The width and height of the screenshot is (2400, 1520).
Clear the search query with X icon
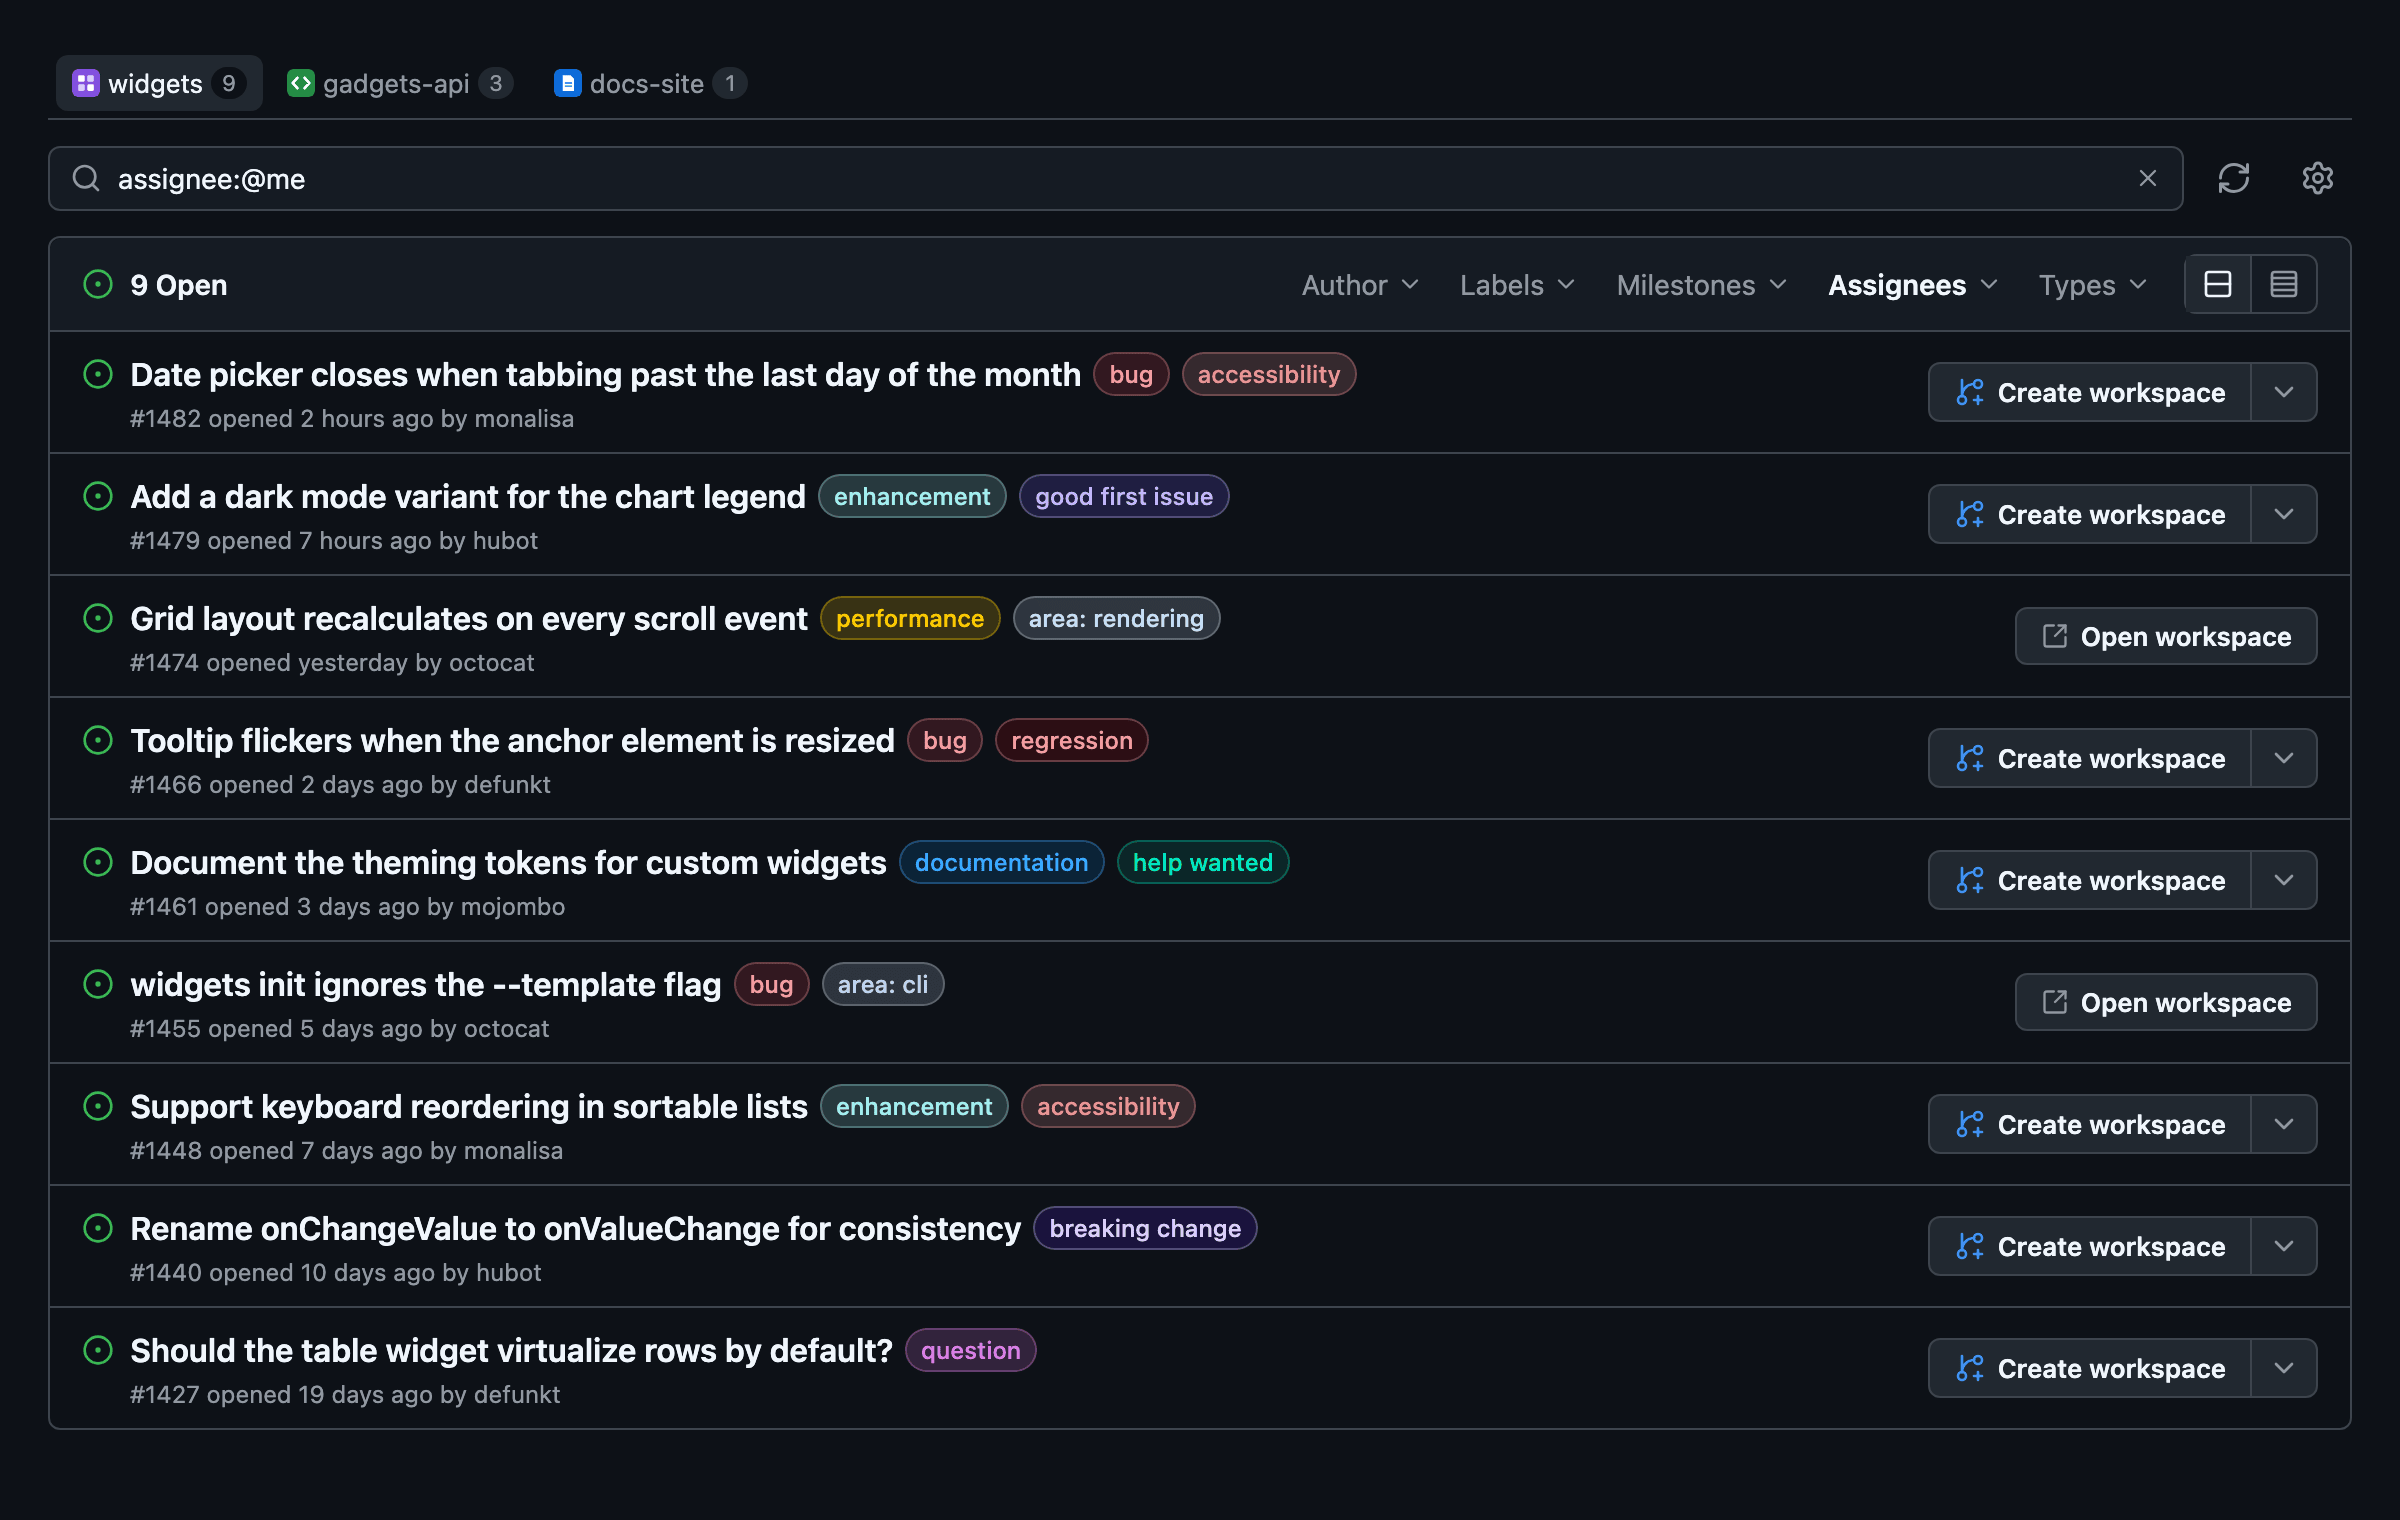pyautogui.click(x=2147, y=179)
